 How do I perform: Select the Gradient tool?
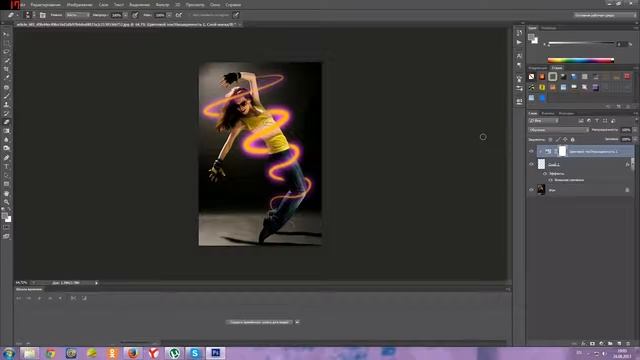[6, 131]
